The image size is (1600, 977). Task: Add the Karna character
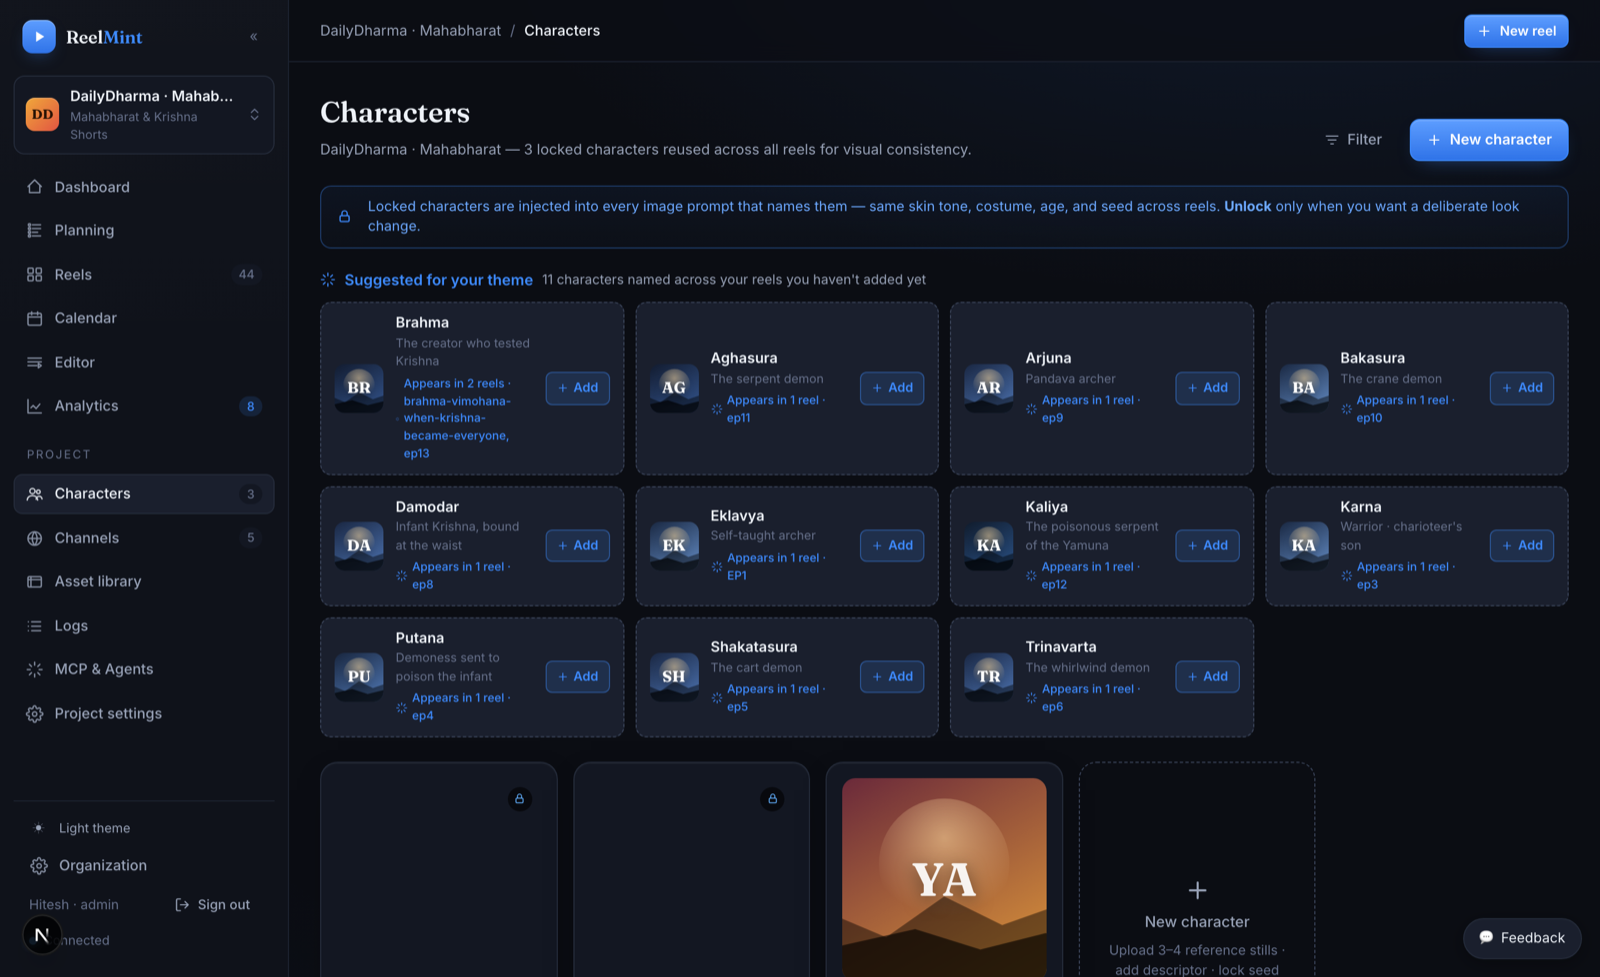pyautogui.click(x=1522, y=546)
